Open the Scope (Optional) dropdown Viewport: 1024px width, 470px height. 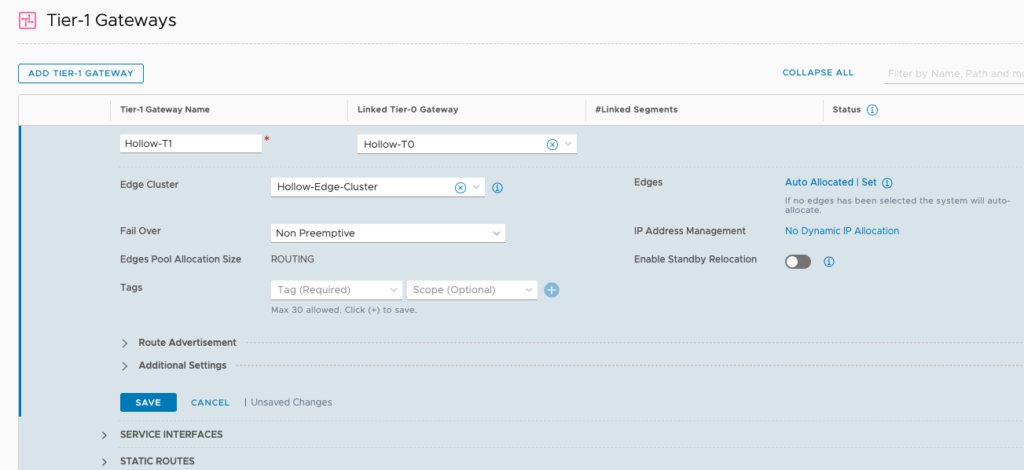point(472,290)
